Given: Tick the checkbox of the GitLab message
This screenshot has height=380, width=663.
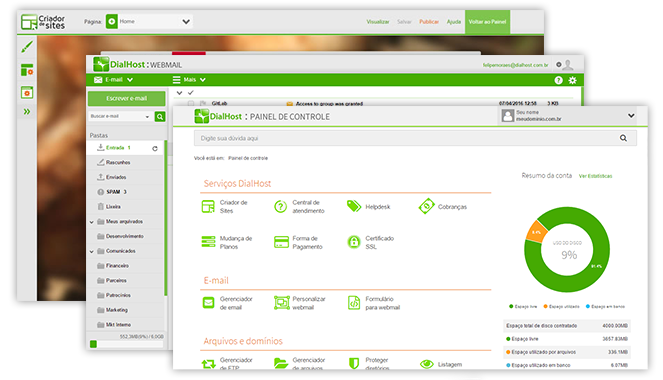Looking at the screenshot, I should tap(191, 103).
